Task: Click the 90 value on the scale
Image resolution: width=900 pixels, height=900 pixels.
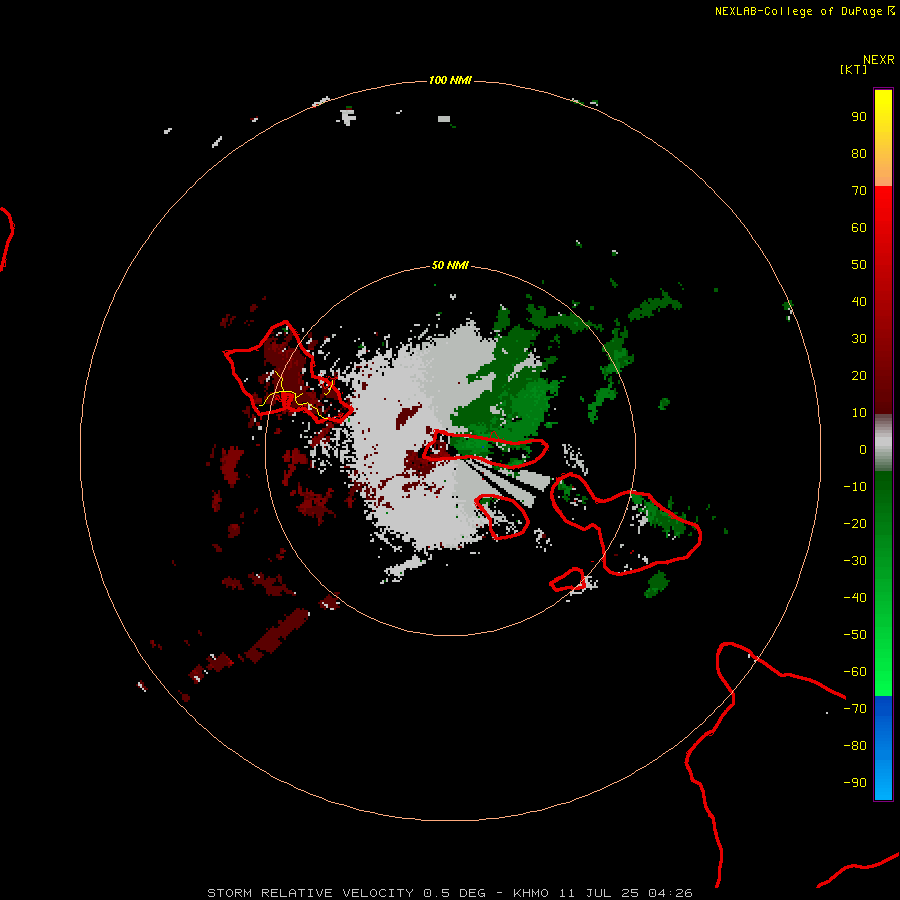Action: click(859, 117)
